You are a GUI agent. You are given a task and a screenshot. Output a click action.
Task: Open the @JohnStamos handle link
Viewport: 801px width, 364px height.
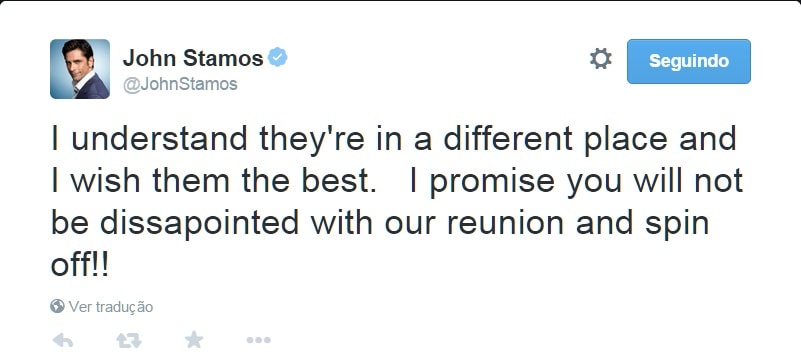pos(180,84)
